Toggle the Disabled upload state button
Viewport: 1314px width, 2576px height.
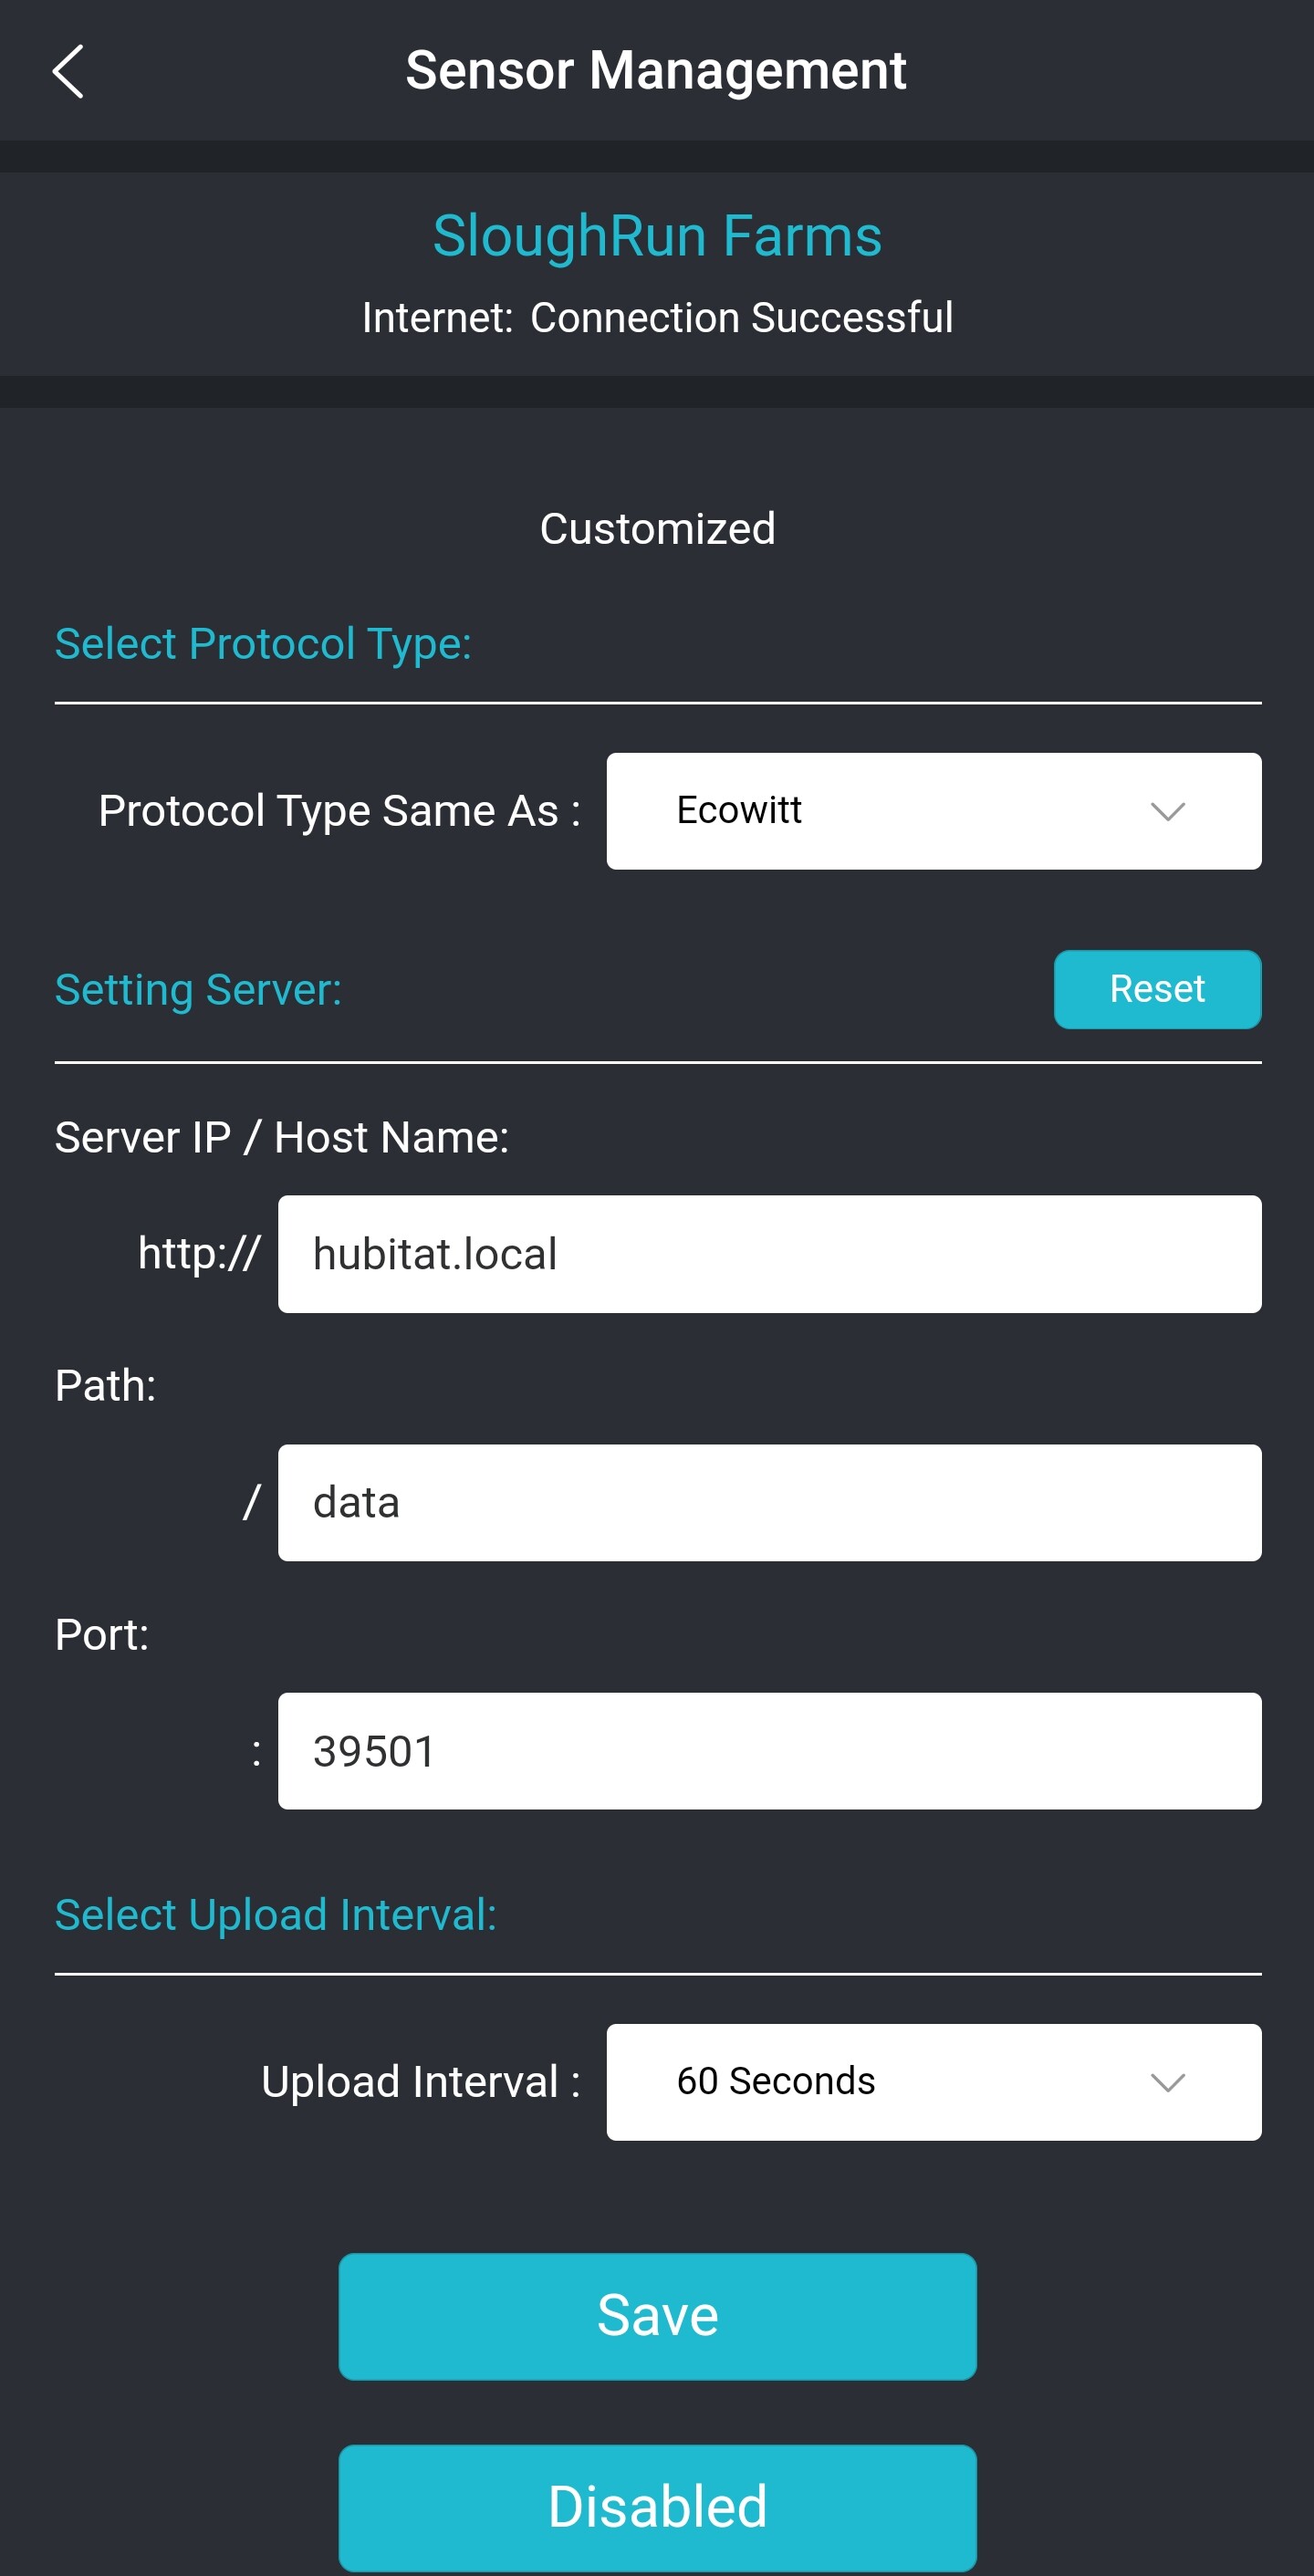point(657,2507)
